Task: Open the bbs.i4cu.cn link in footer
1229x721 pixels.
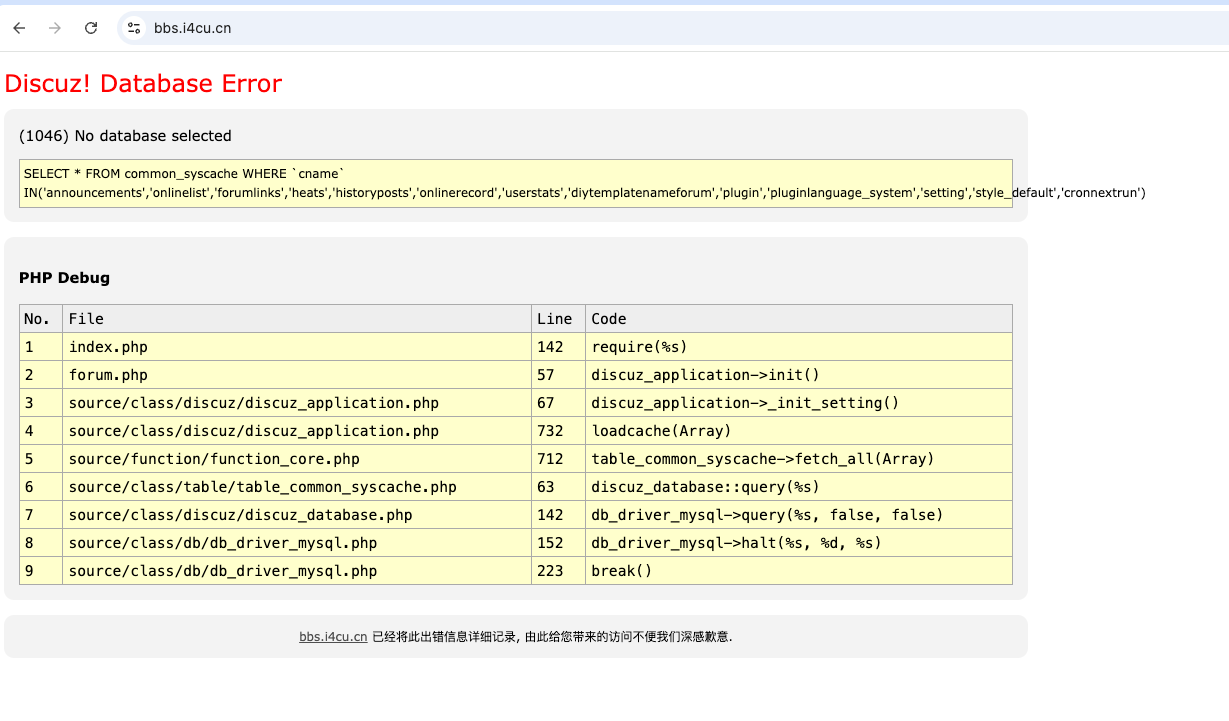Action: coord(333,637)
